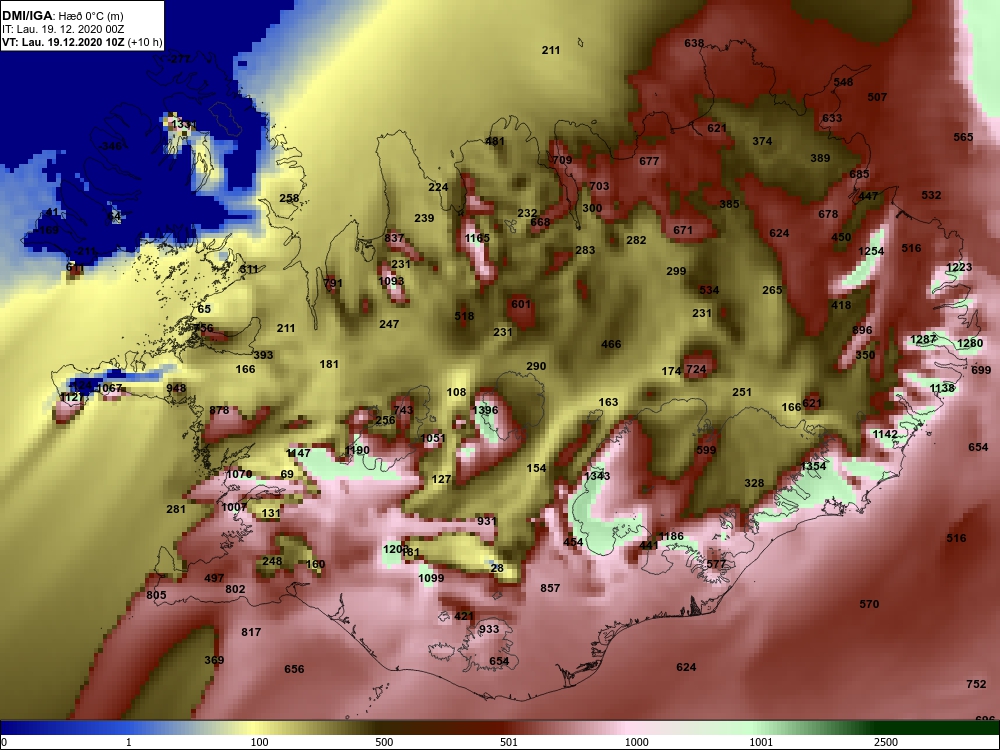Select the map value '599'
1000x750 pixels.
tap(706, 450)
